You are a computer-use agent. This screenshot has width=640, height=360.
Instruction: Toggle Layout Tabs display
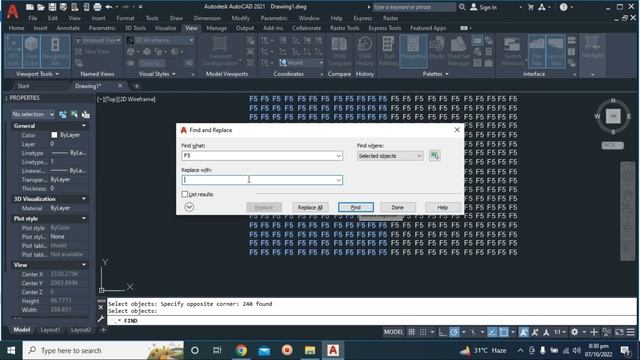[556, 51]
